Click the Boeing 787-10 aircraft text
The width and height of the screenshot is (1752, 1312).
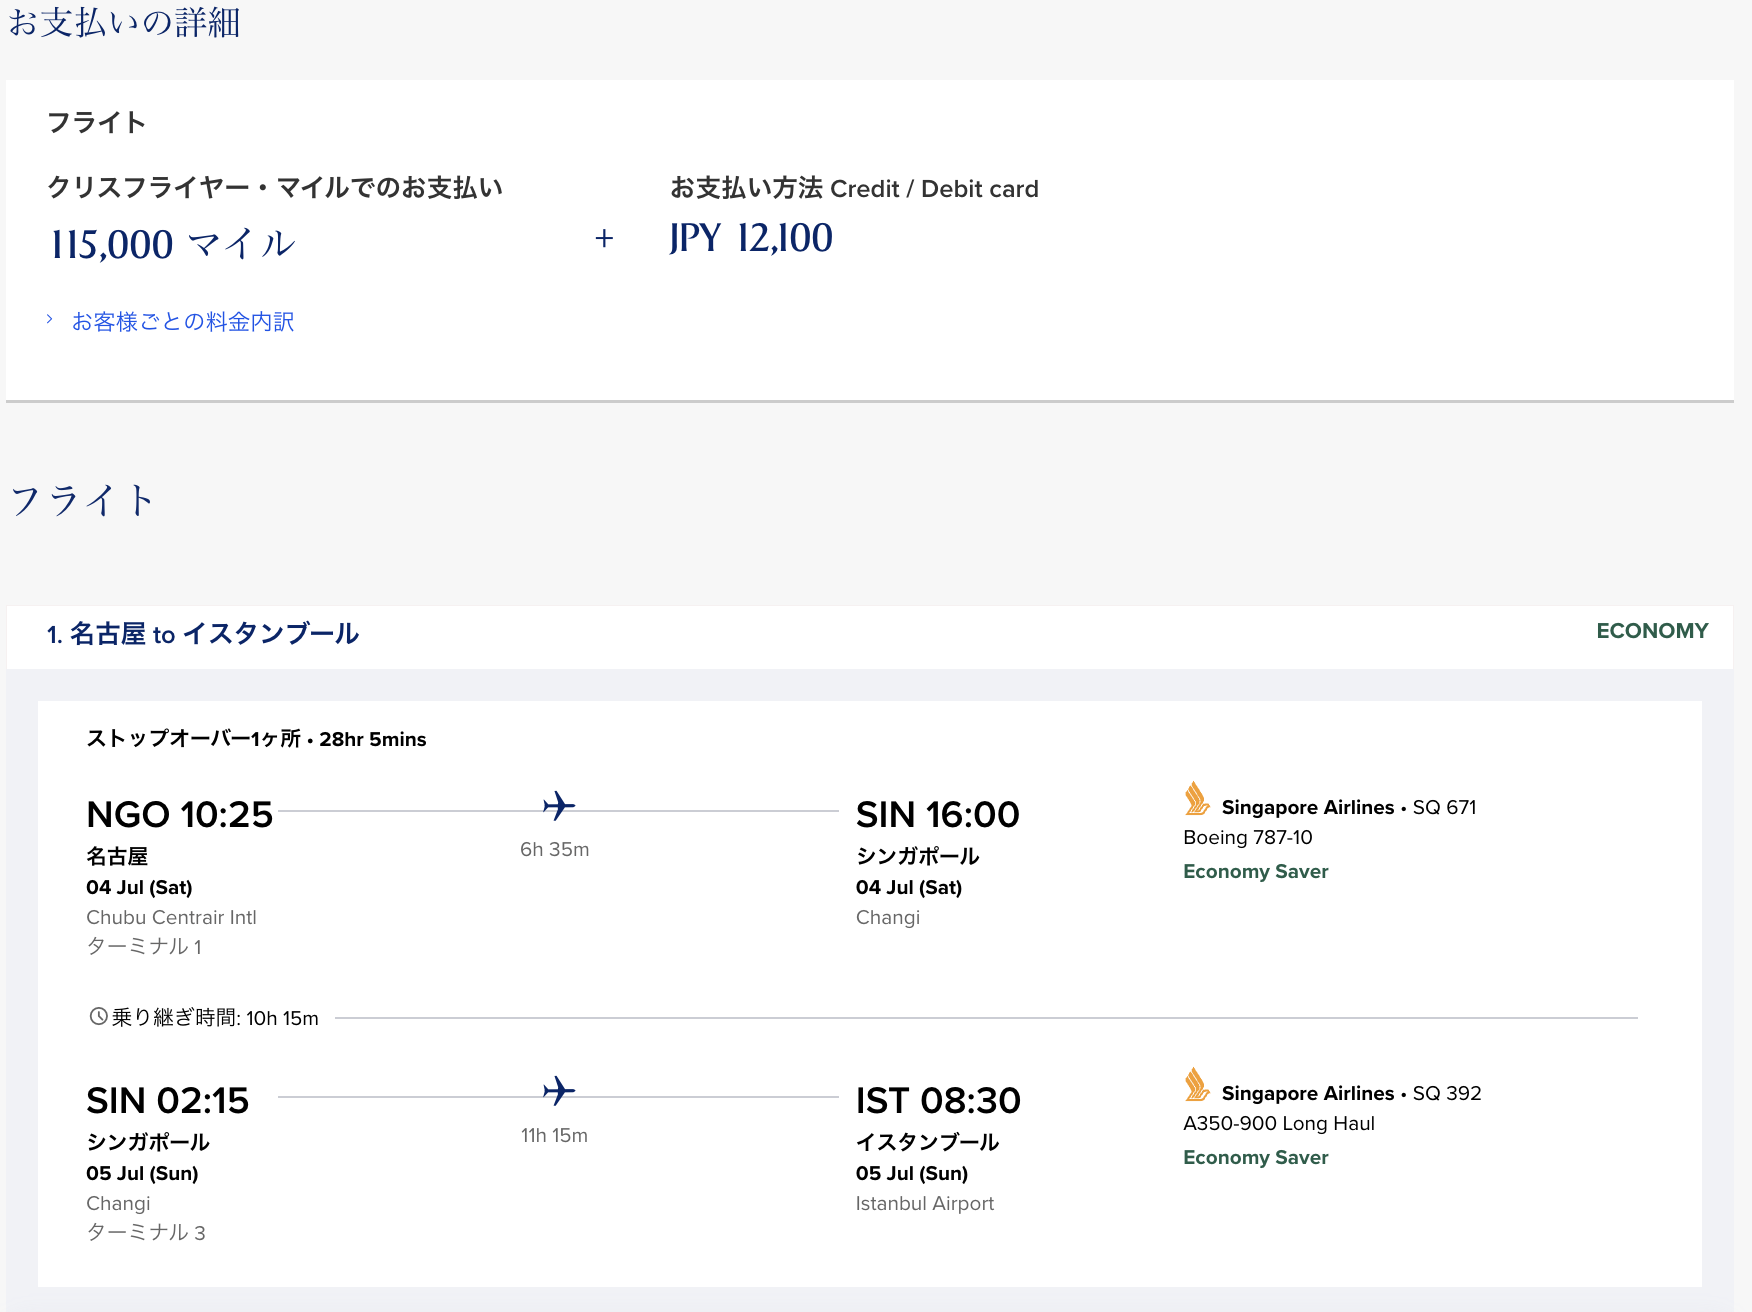[x=1248, y=837]
